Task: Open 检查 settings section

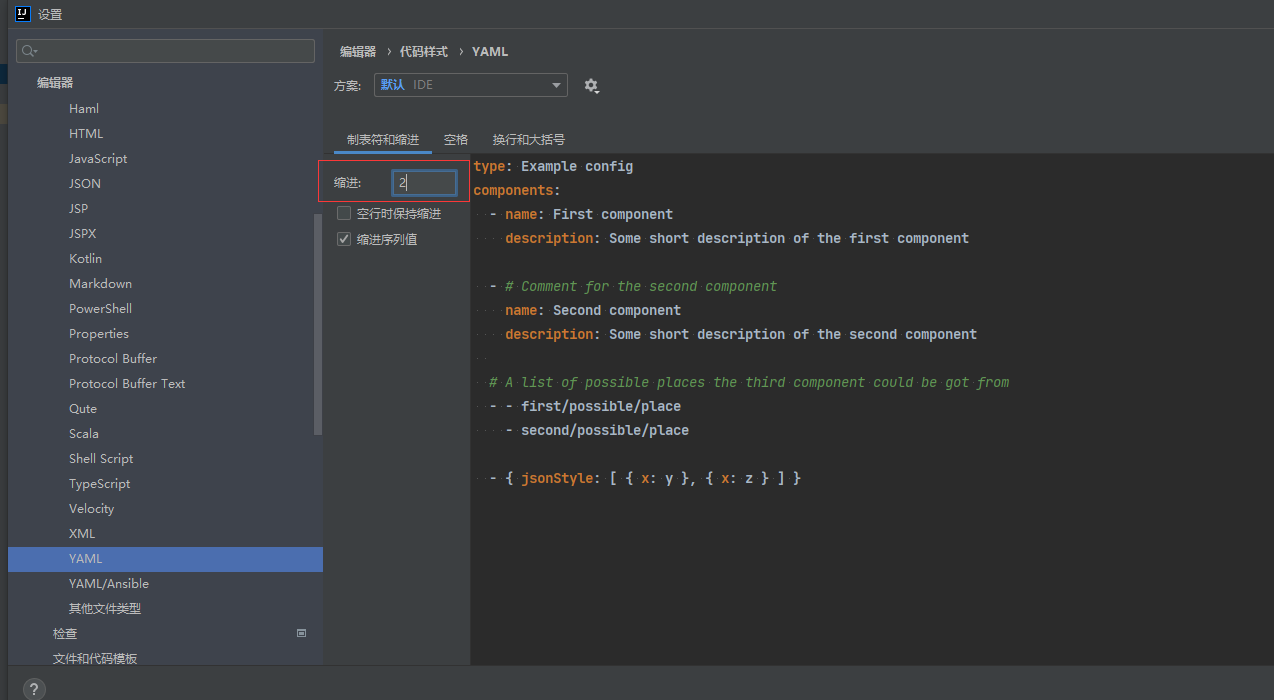Action: pos(65,633)
